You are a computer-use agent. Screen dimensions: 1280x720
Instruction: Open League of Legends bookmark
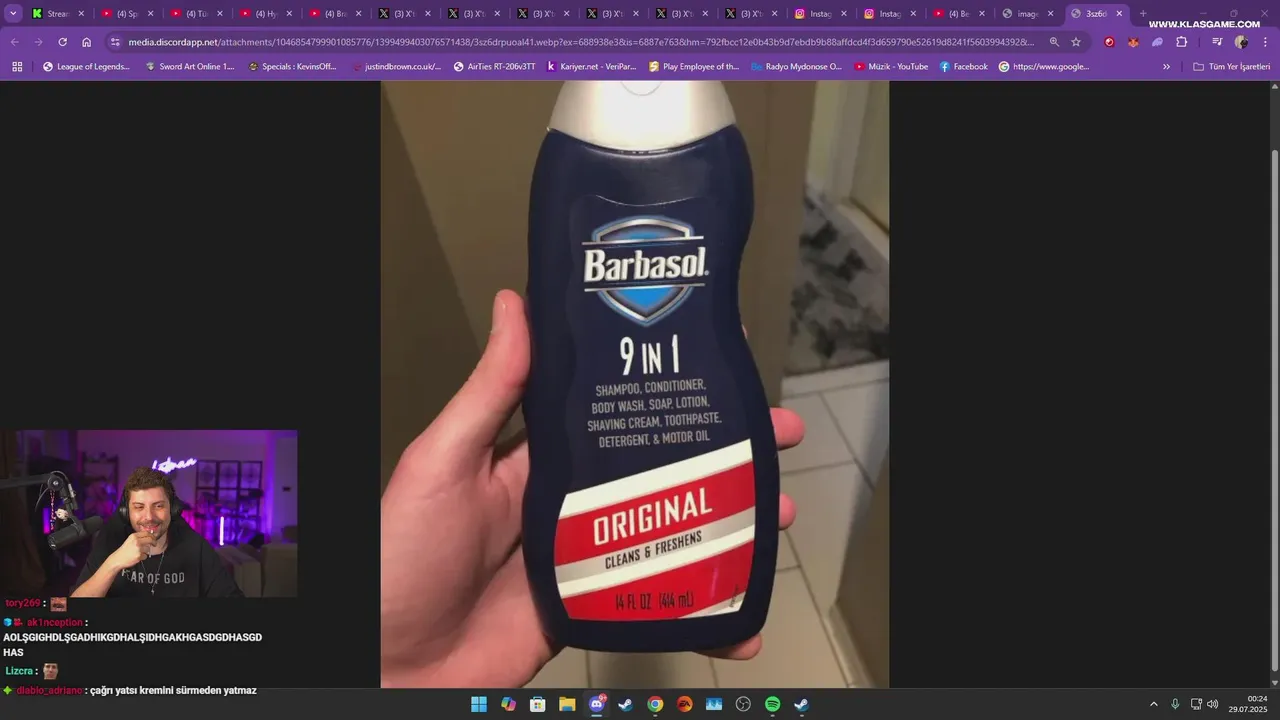pos(86,67)
